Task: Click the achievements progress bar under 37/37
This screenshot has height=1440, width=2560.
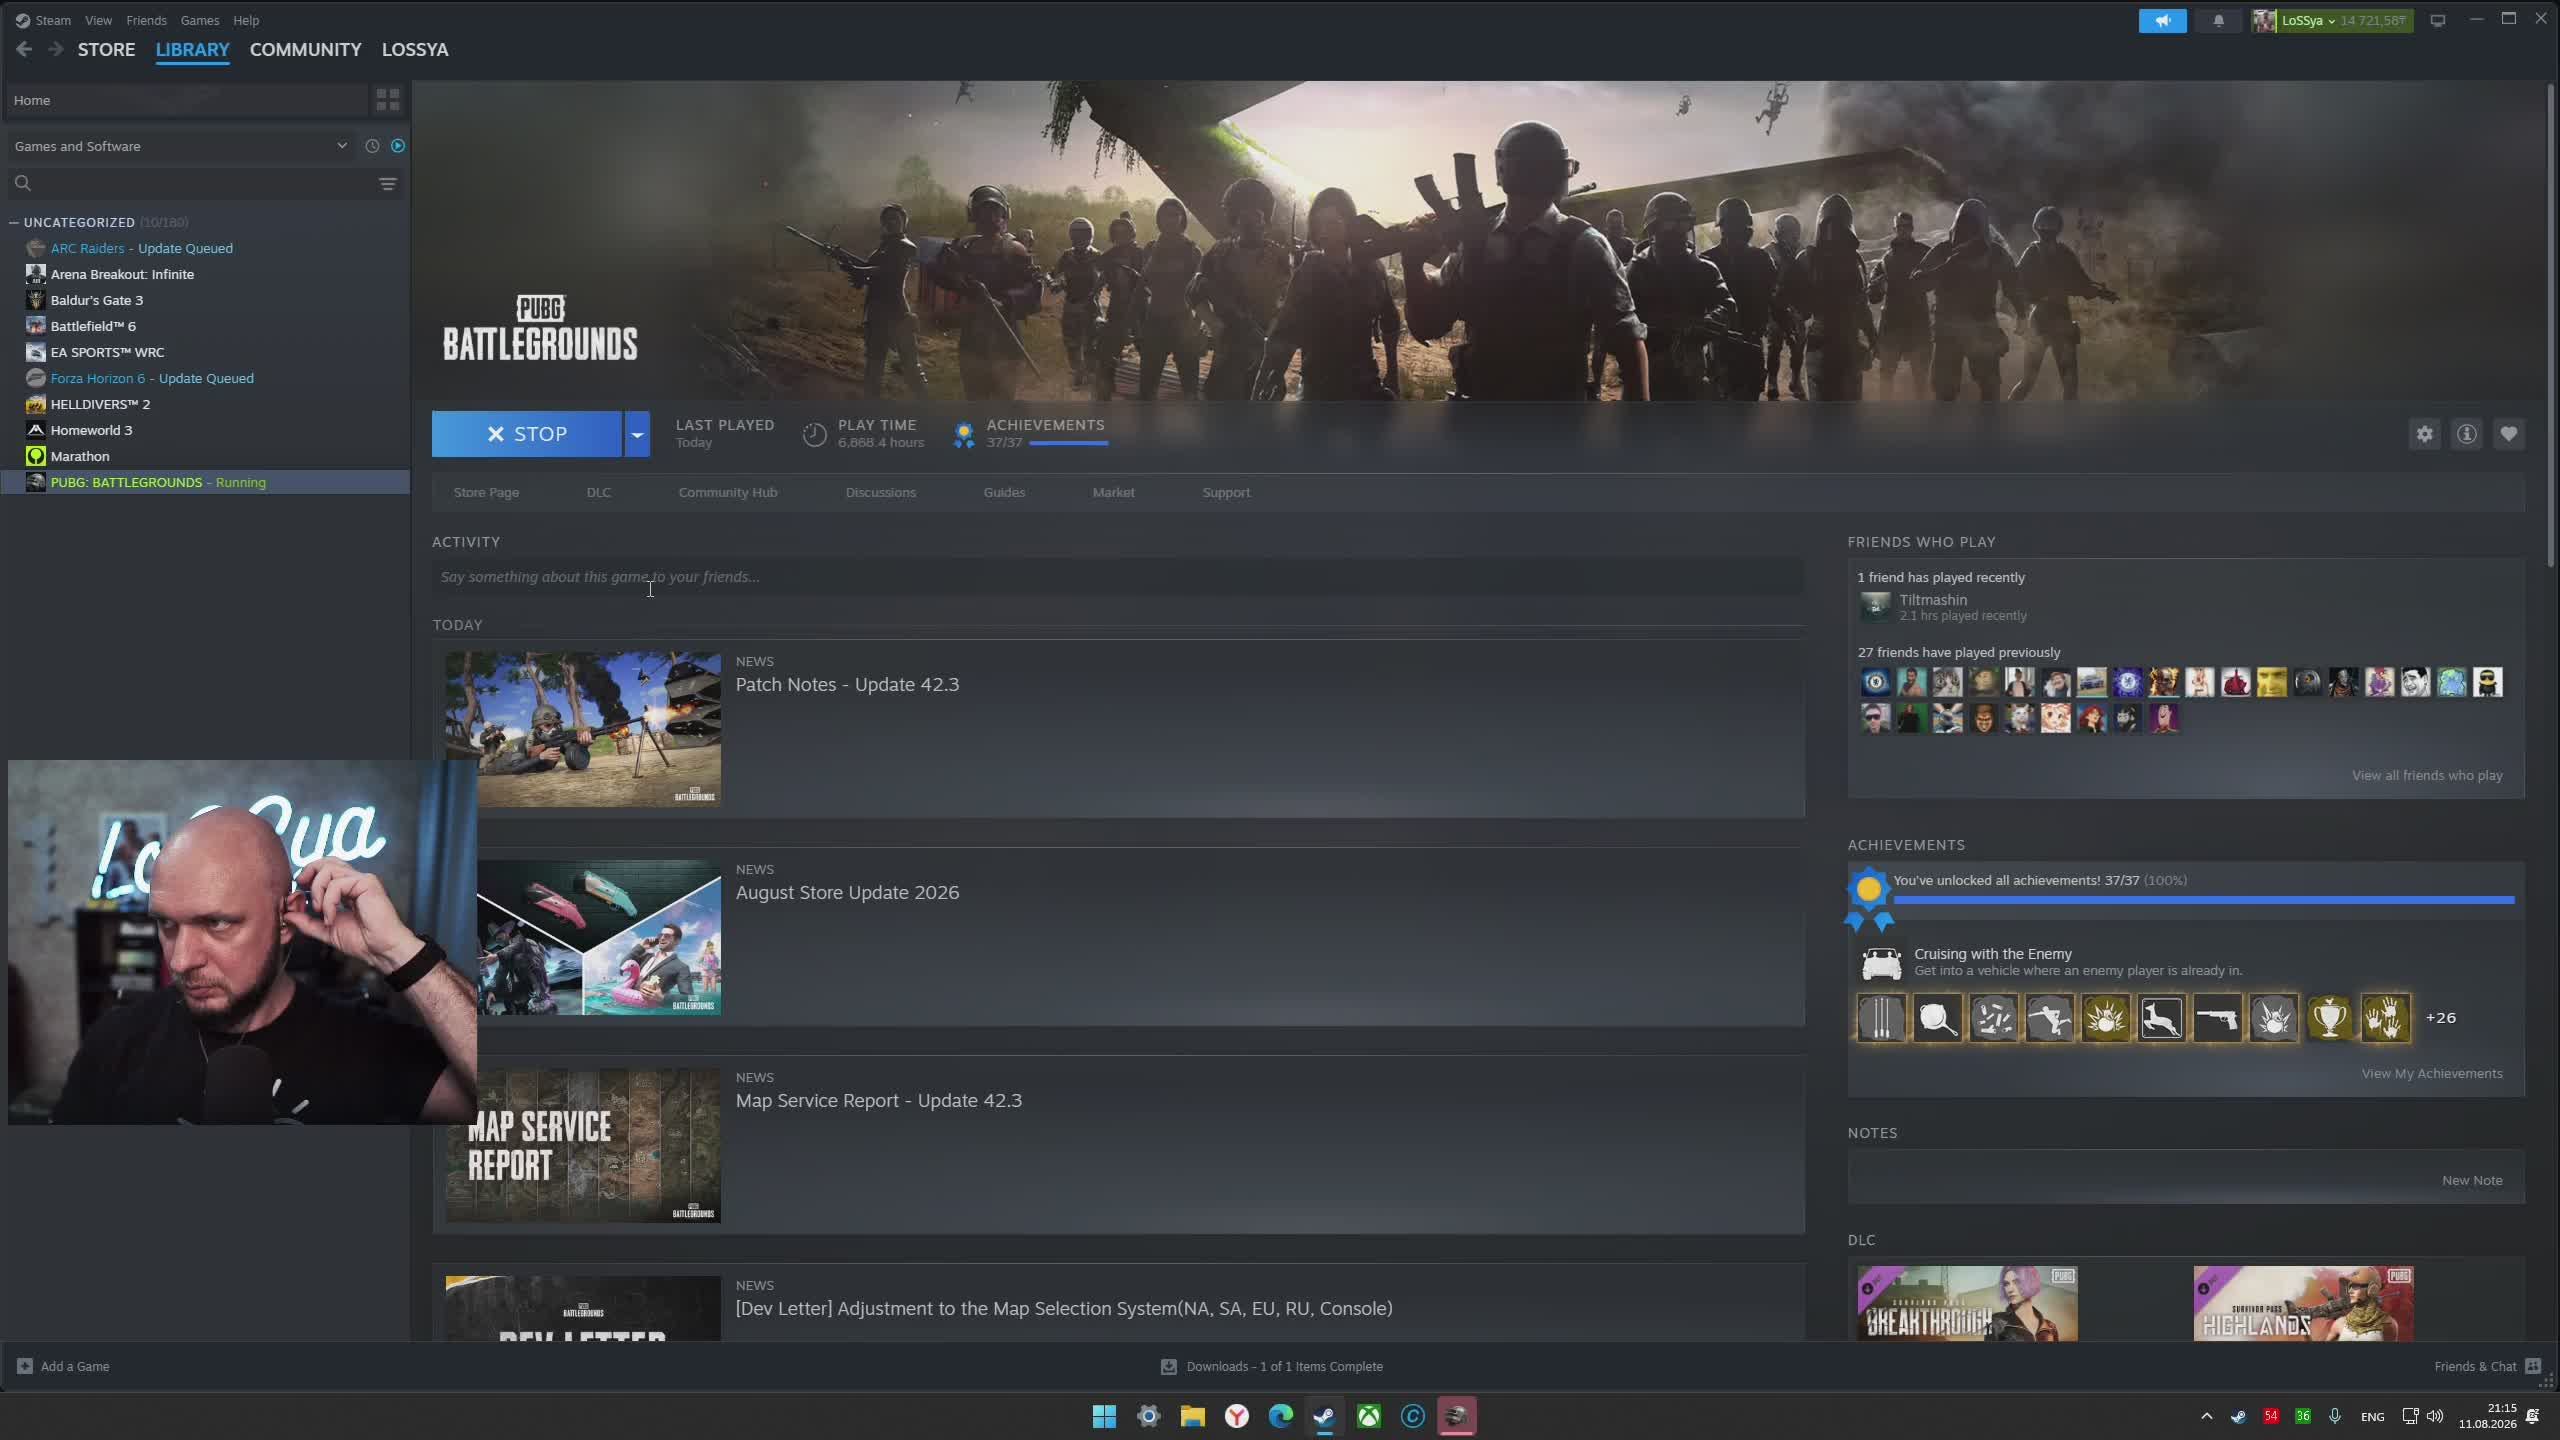Action: [x=1068, y=443]
